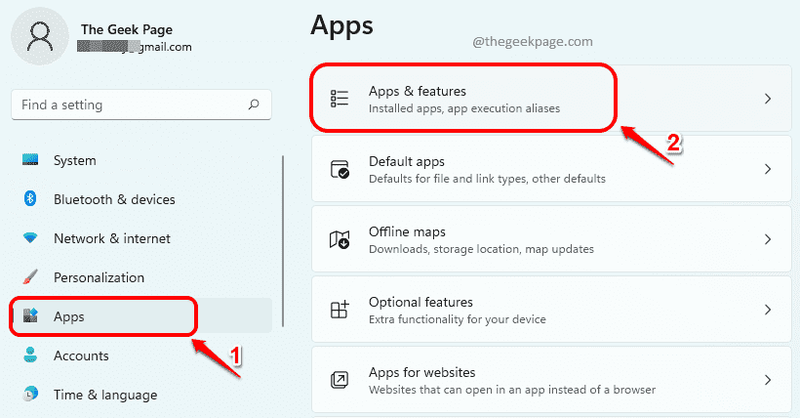Screen dimensions: 800x418
Task: Click the sidebar vertical scrollbar
Action: (x=283, y=241)
